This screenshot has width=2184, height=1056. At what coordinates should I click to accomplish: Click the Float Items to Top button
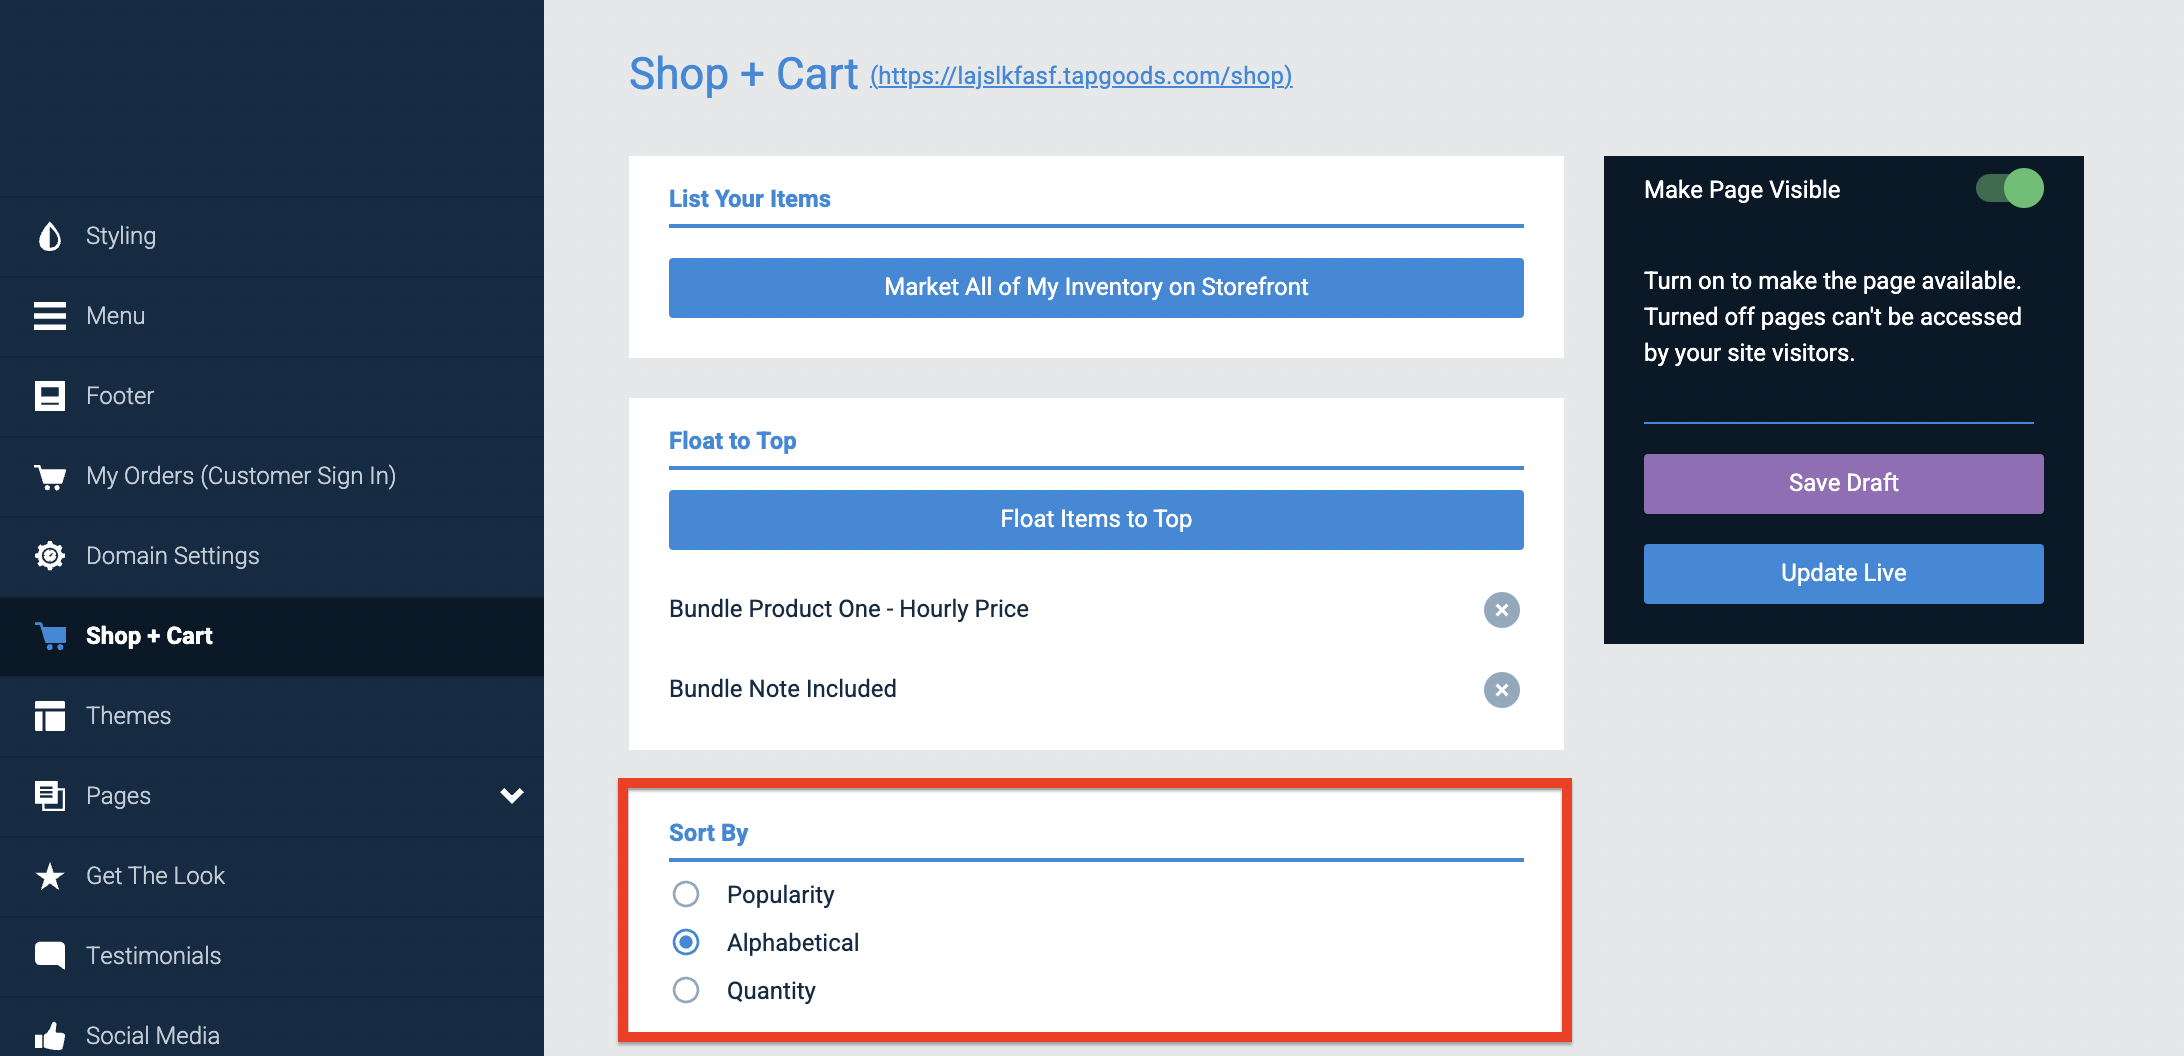tap(1095, 519)
